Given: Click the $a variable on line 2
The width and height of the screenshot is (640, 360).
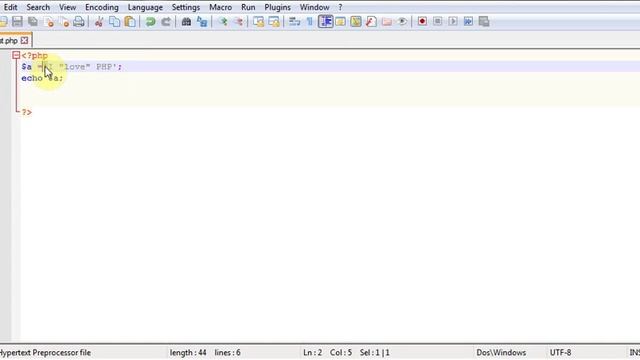Looking at the screenshot, I should (x=27, y=67).
